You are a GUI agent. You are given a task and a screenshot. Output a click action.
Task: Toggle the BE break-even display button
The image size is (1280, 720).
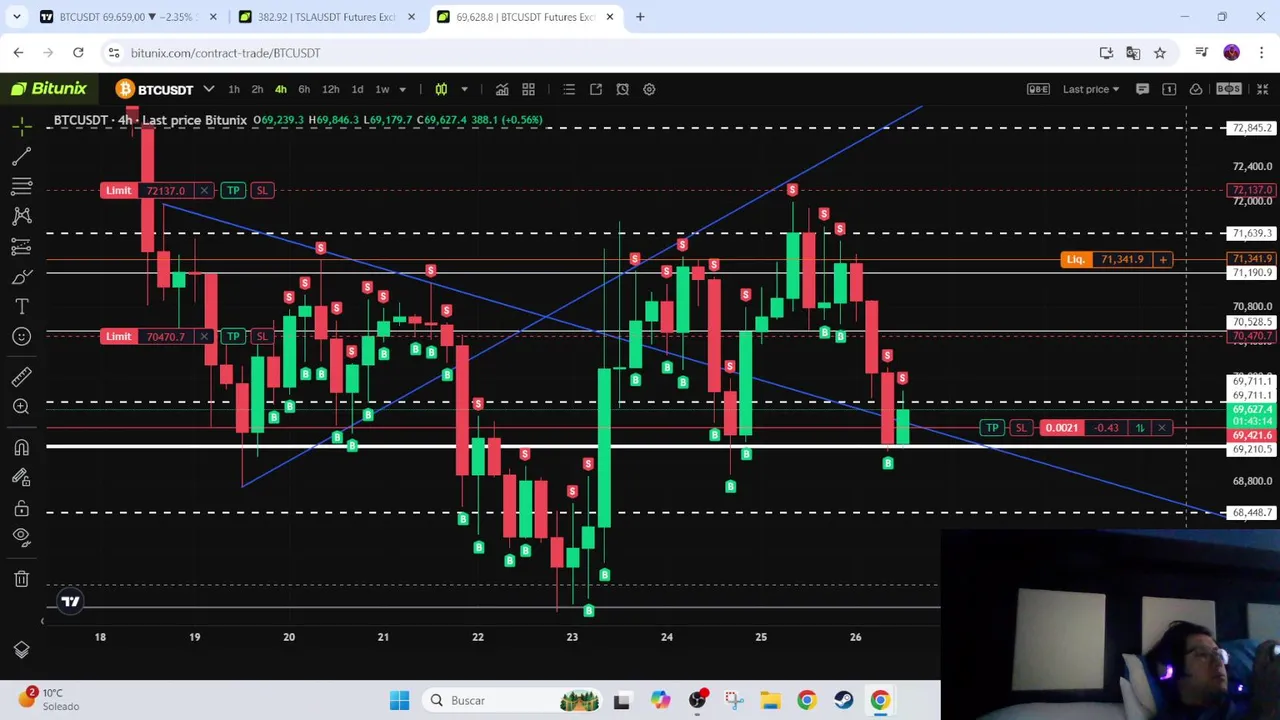pyautogui.click(x=1038, y=89)
